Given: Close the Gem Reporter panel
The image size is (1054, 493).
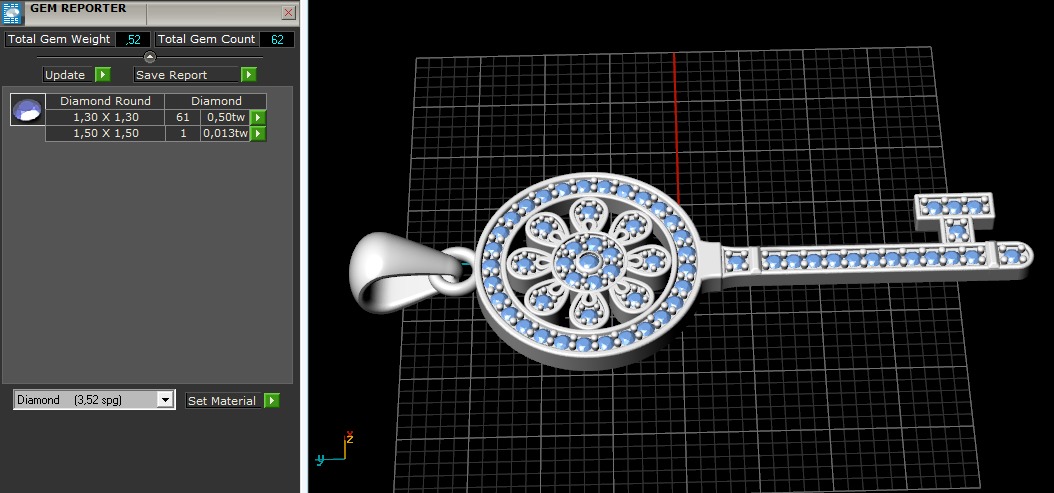Looking at the screenshot, I should [x=288, y=12].
